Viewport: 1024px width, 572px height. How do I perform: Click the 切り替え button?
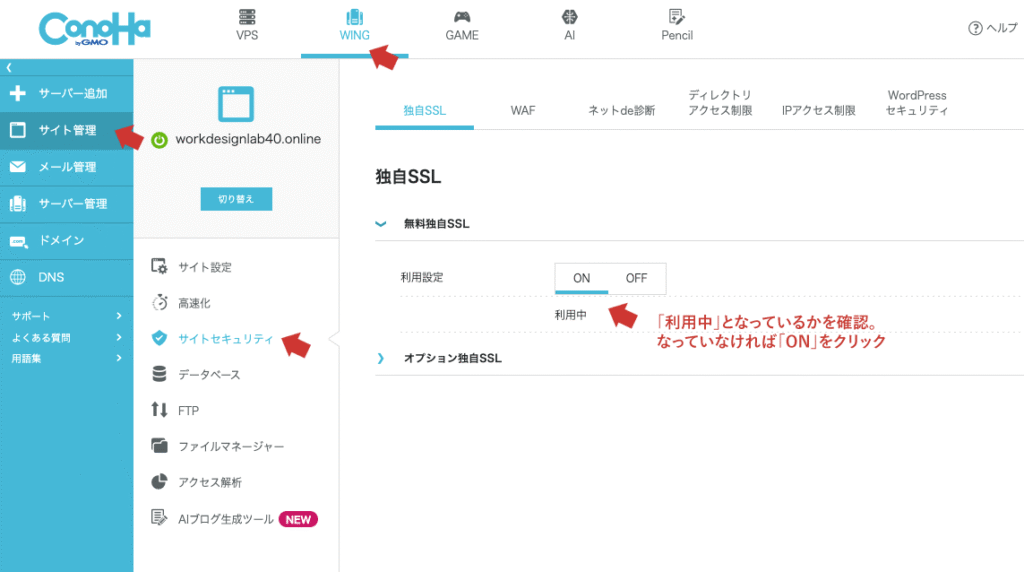[236, 199]
